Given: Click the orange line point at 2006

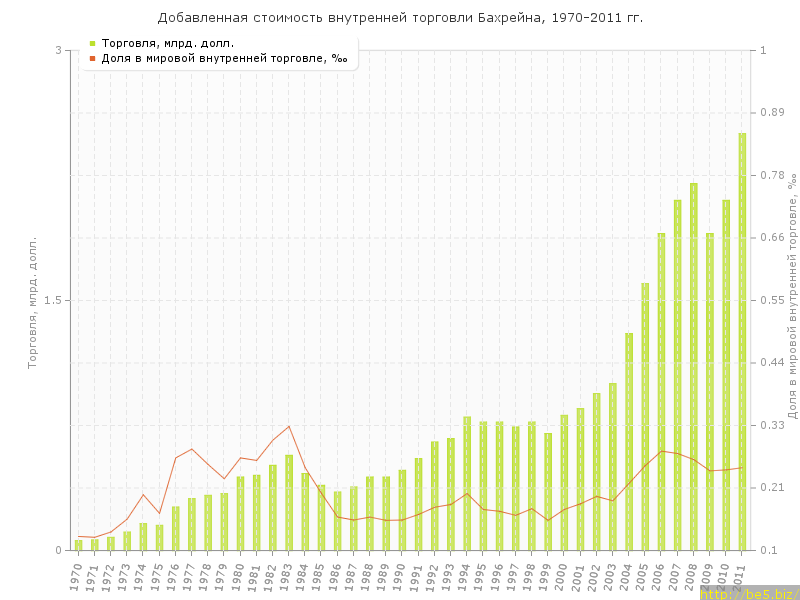Looking at the screenshot, I should point(661,451).
